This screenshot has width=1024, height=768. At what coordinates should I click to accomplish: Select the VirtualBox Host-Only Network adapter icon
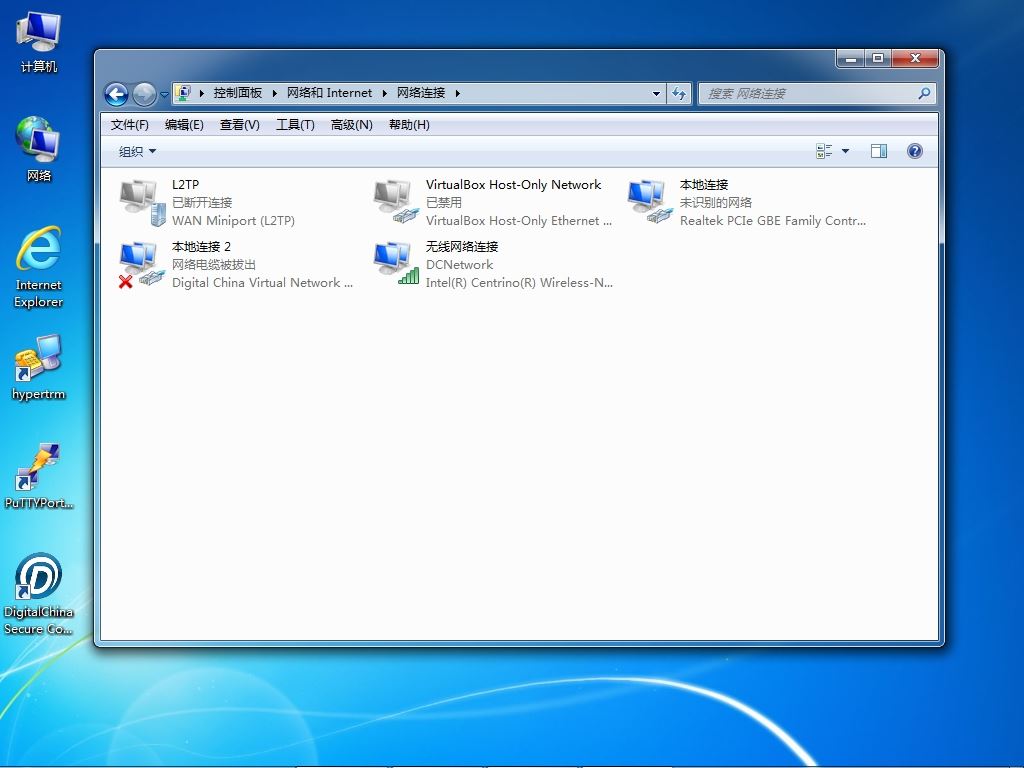tap(396, 202)
